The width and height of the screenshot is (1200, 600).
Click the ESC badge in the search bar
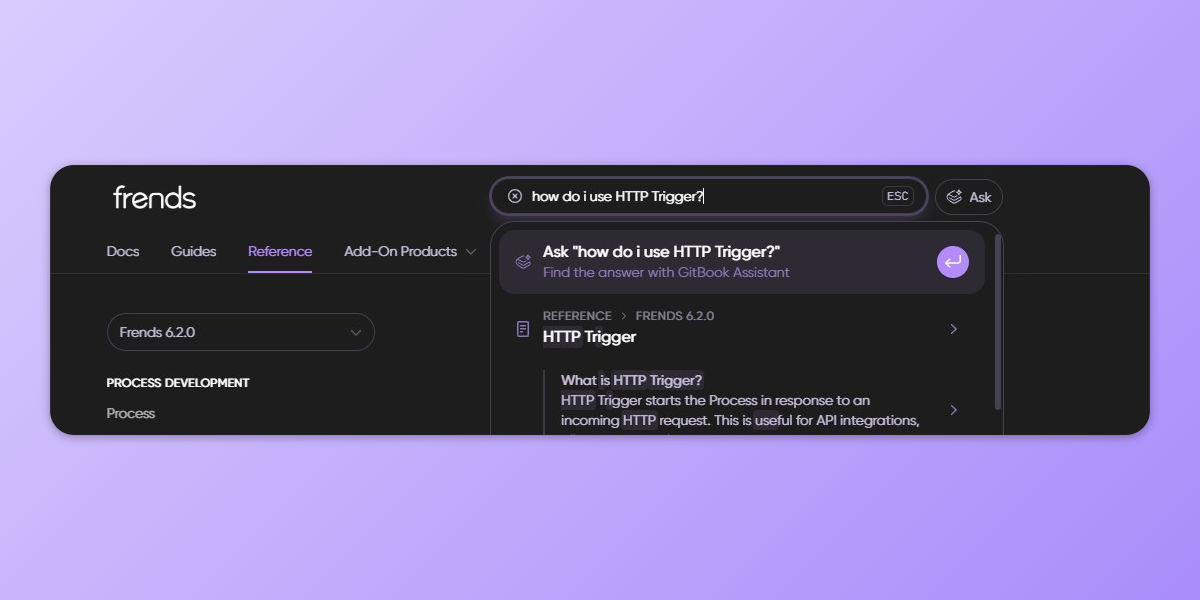click(x=897, y=196)
